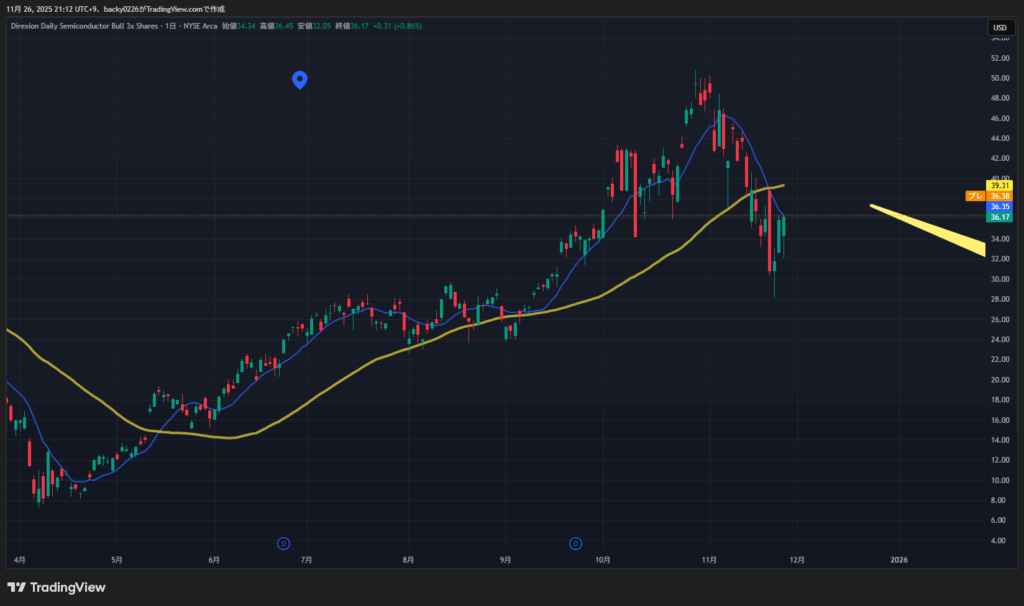Click the 10月 label on time axis
The image size is (1024, 606).
(x=603, y=560)
